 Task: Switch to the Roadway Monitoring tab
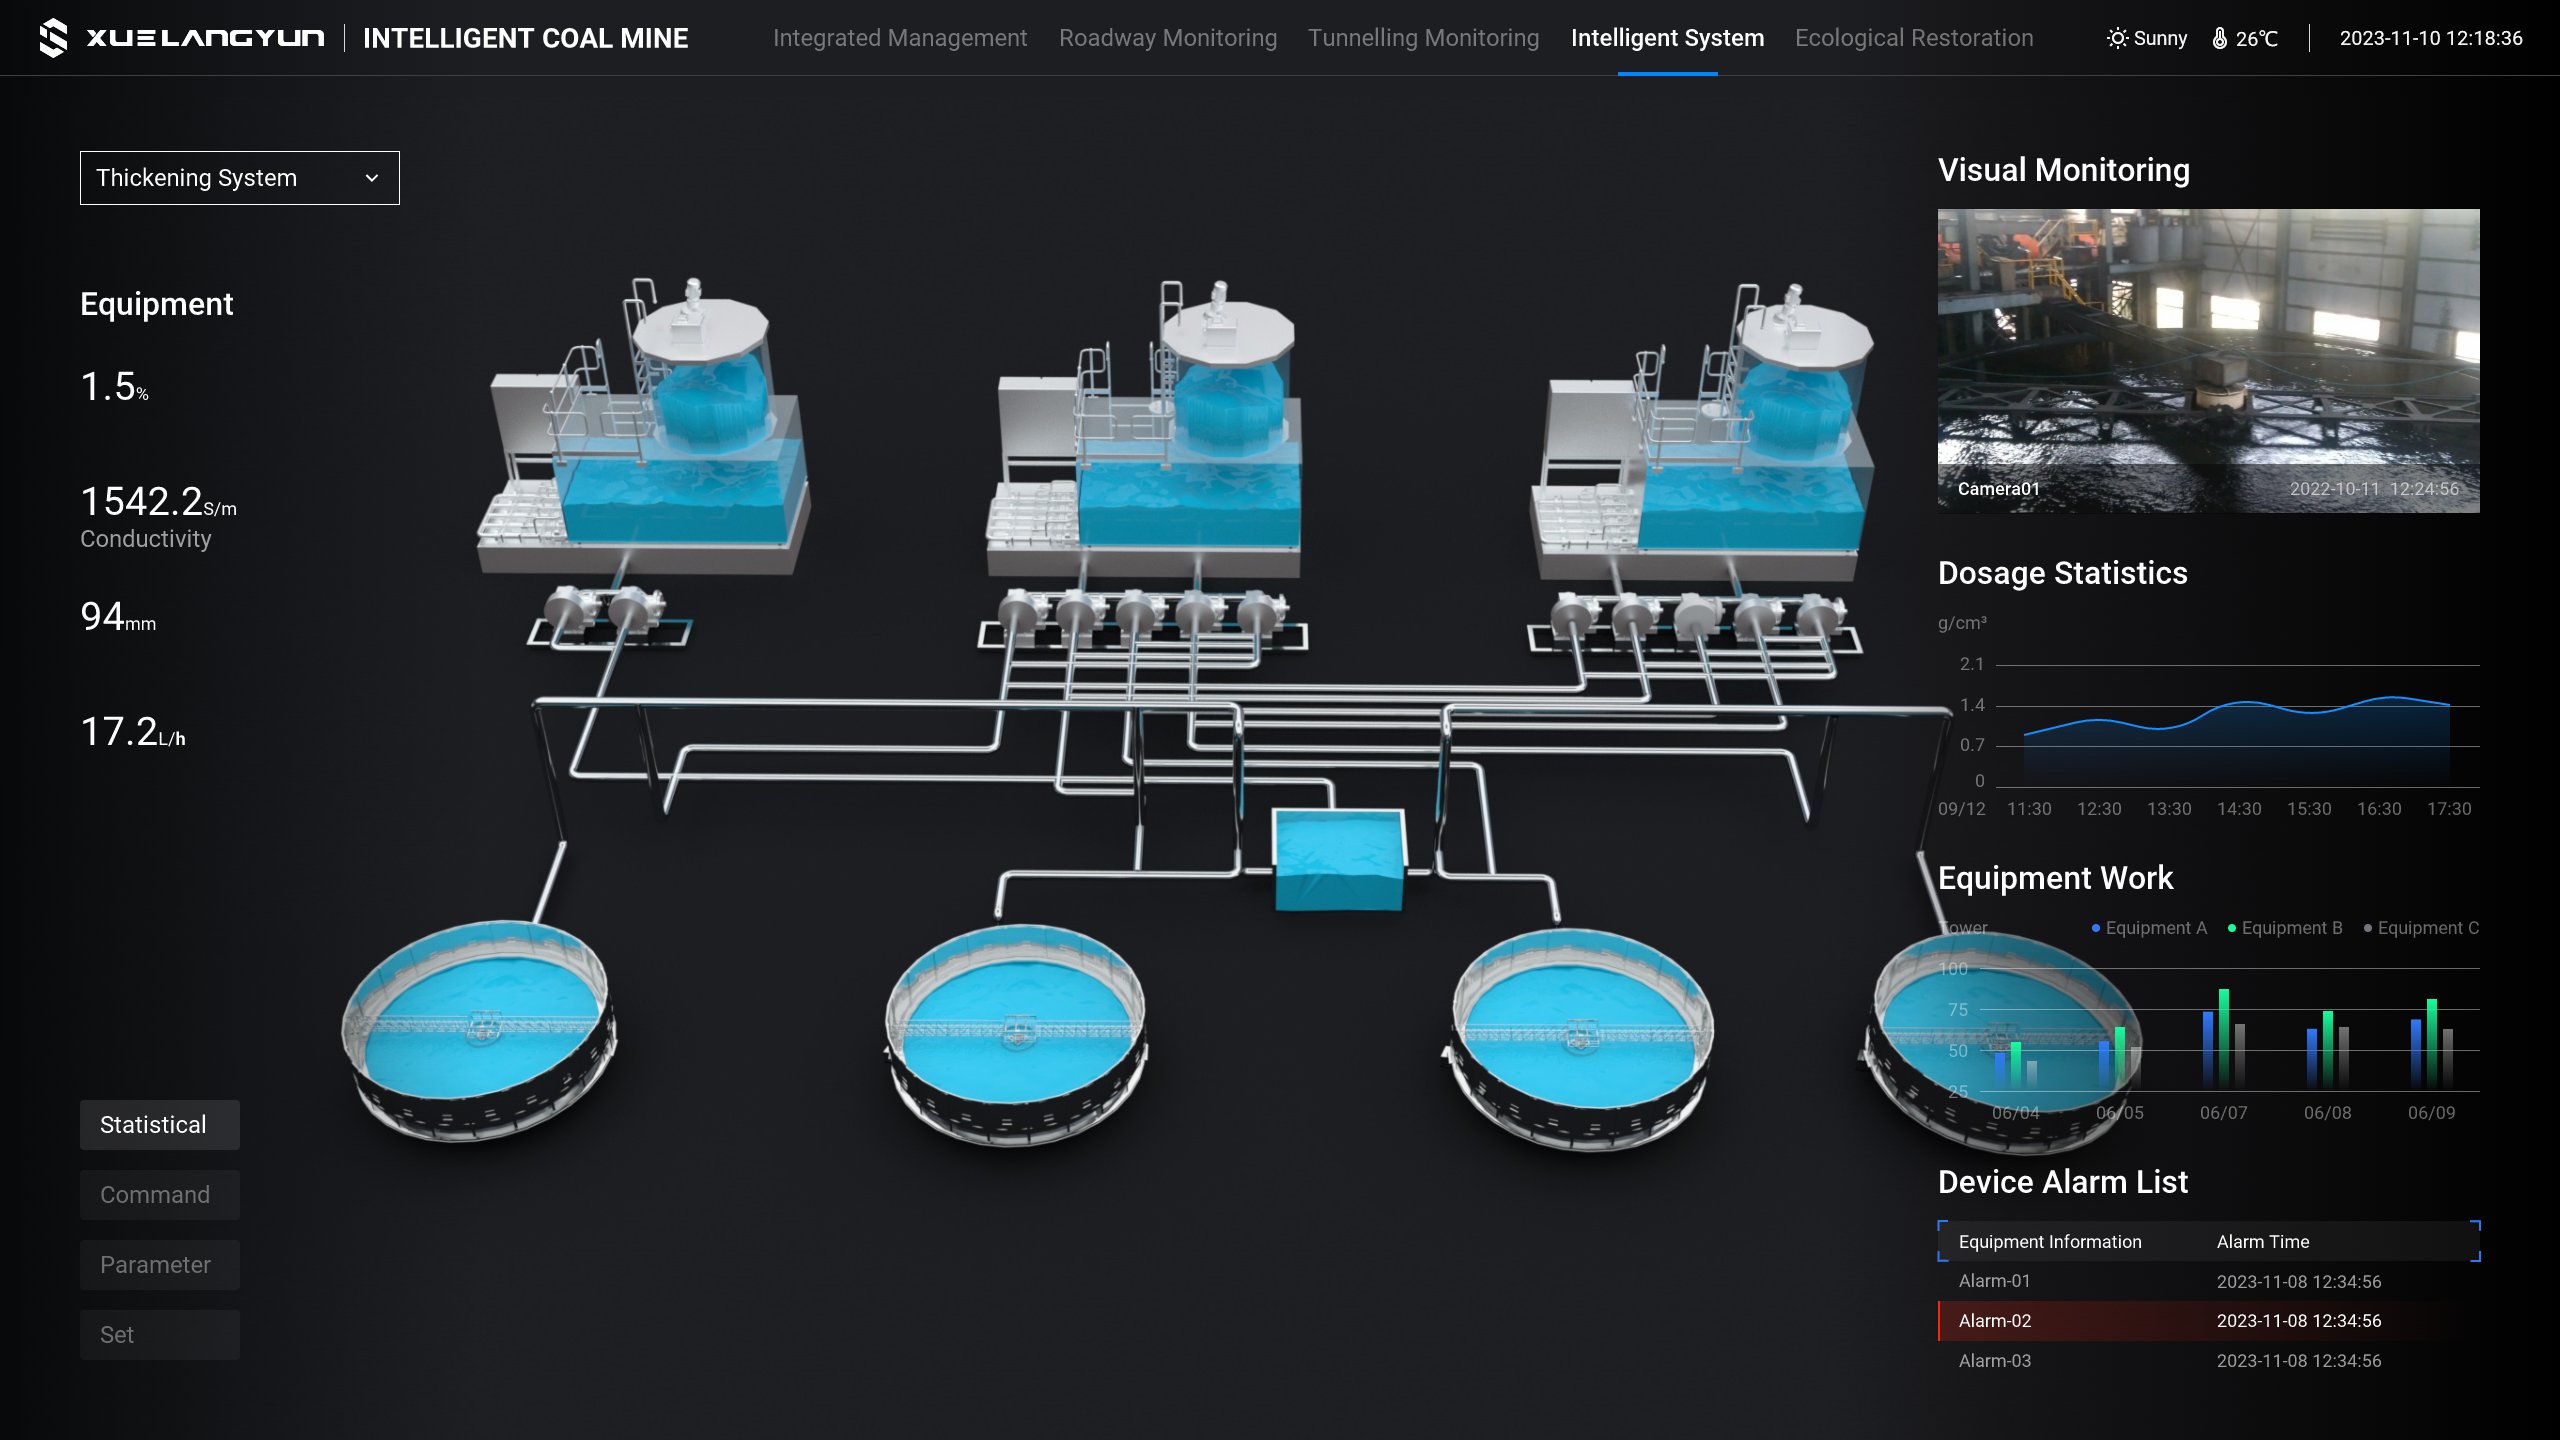click(x=1168, y=38)
